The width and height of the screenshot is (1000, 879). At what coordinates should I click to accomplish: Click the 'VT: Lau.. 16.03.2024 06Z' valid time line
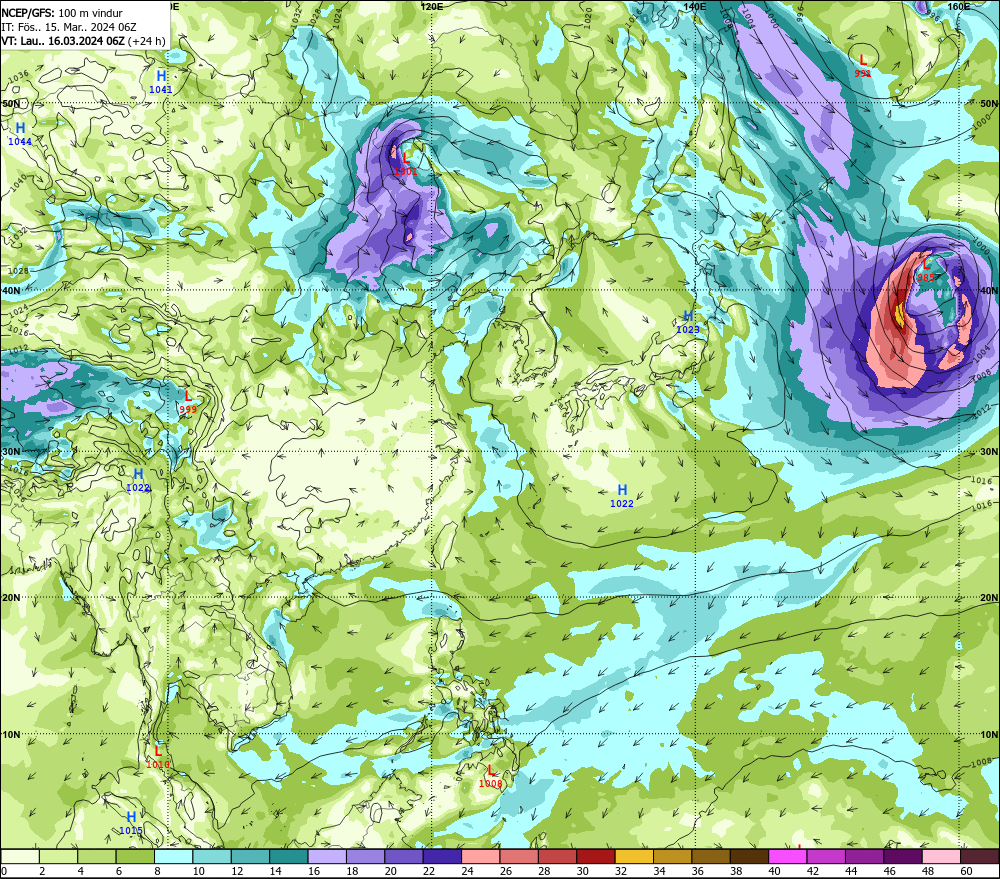pyautogui.click(x=63, y=41)
